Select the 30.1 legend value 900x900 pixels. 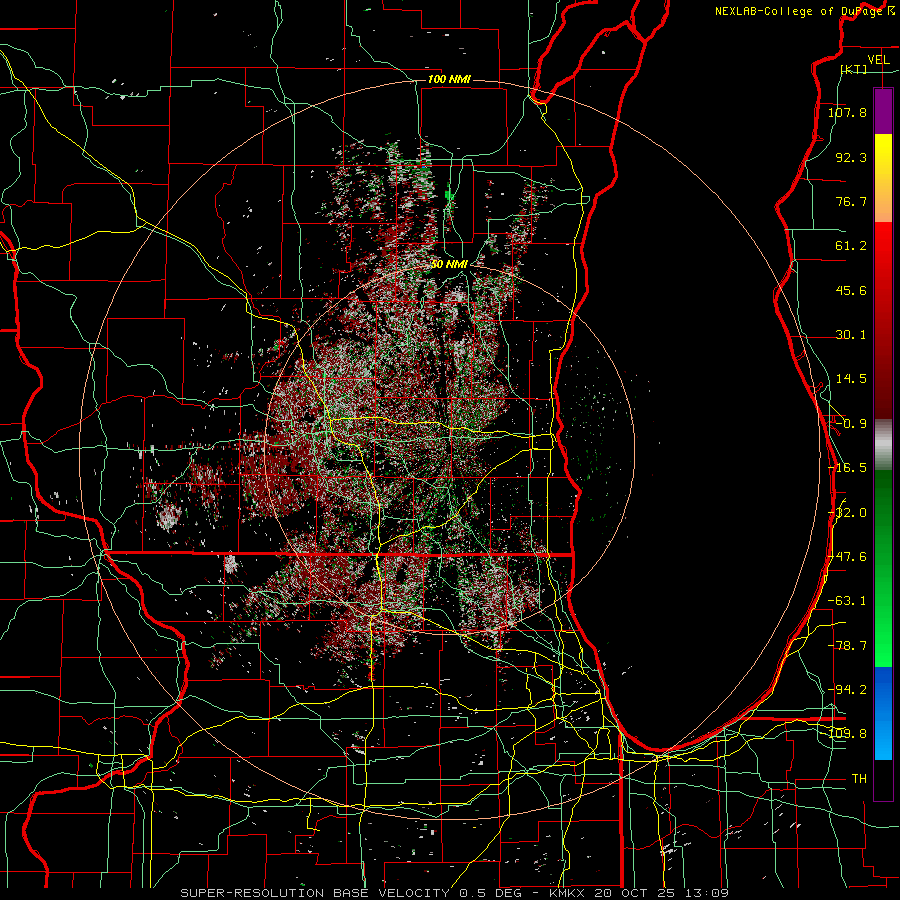click(851, 335)
